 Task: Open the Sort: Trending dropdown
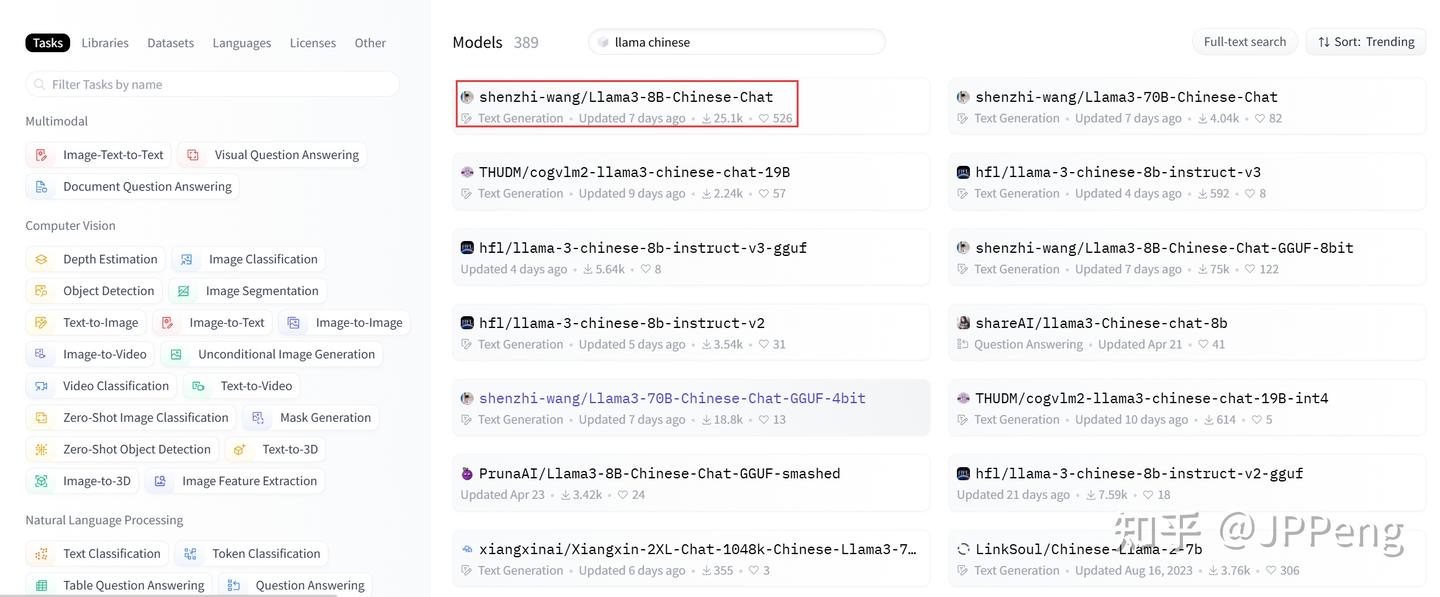point(1366,42)
